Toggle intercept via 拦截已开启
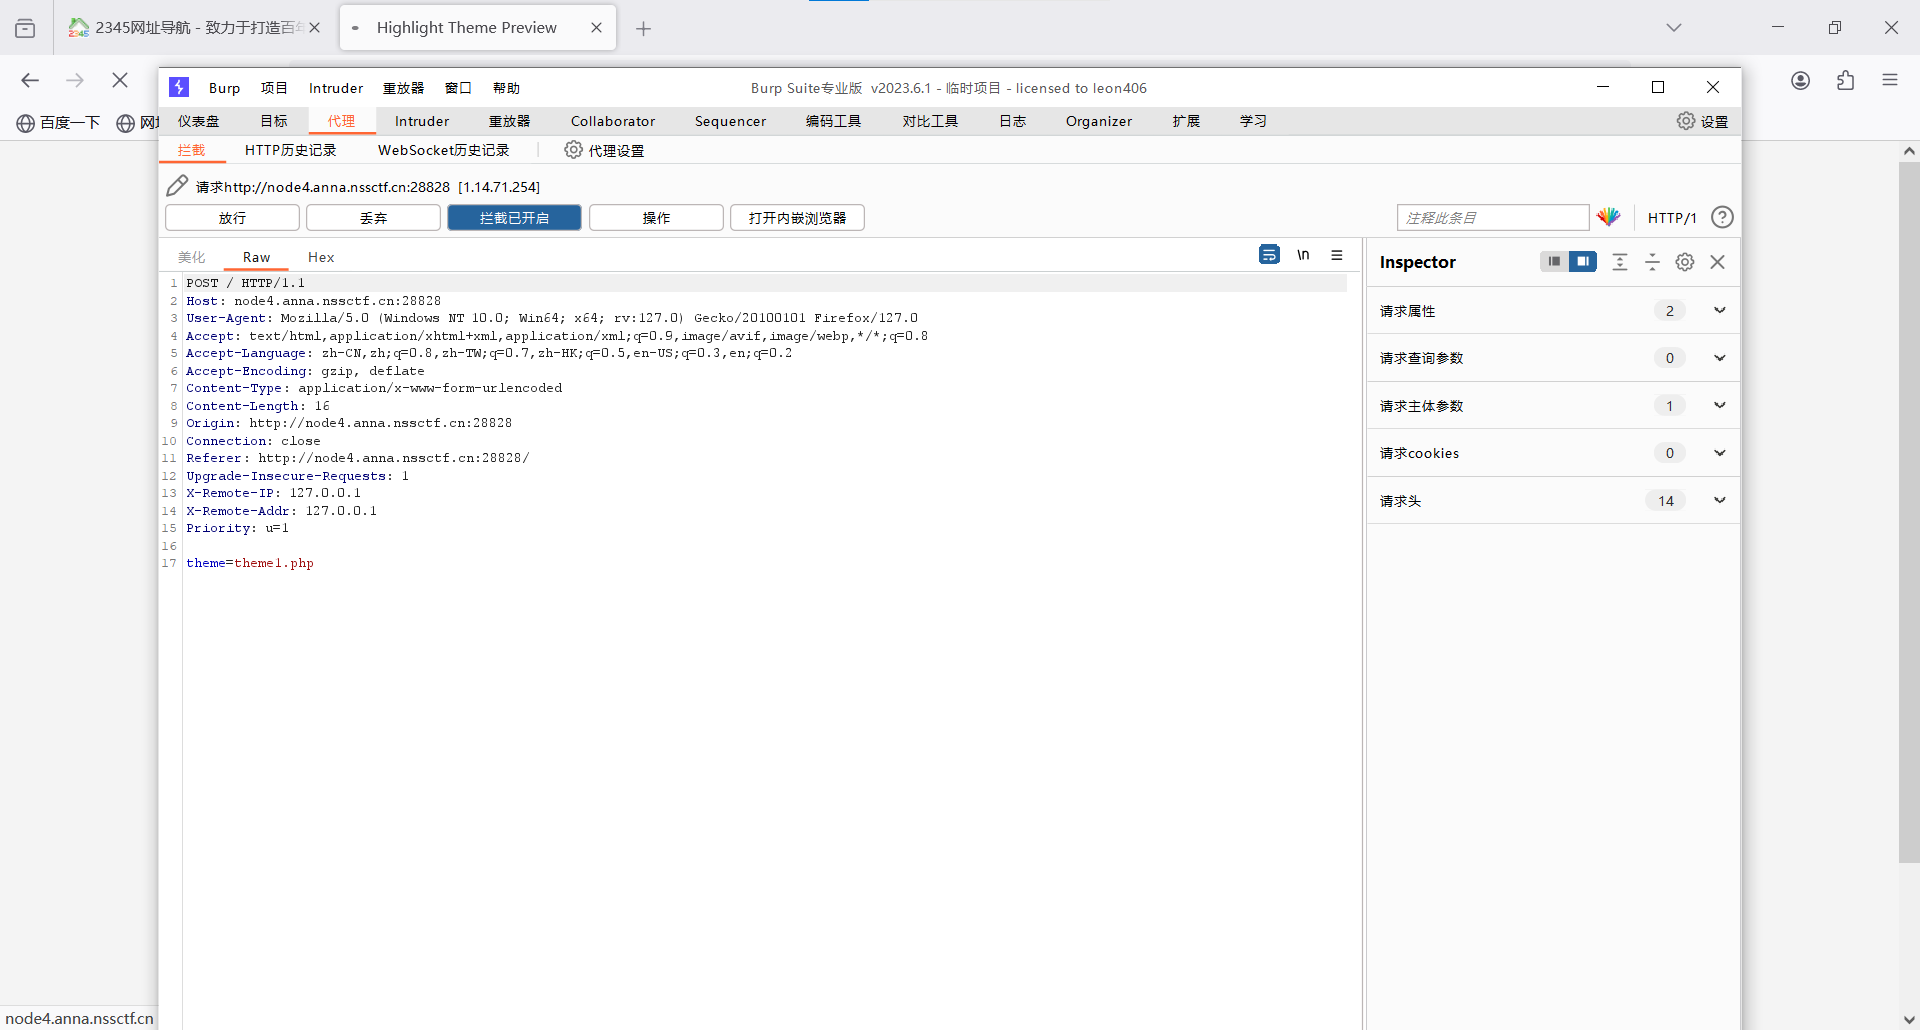This screenshot has height=1030, width=1920. (x=514, y=218)
